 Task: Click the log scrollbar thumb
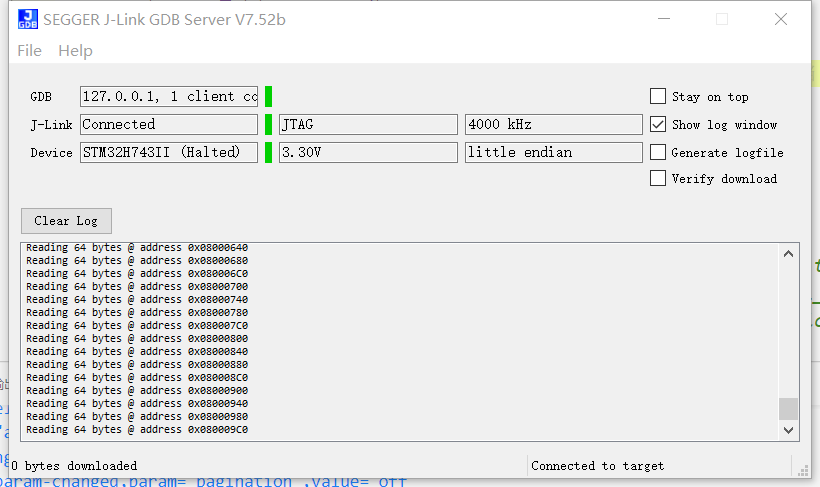click(x=789, y=409)
